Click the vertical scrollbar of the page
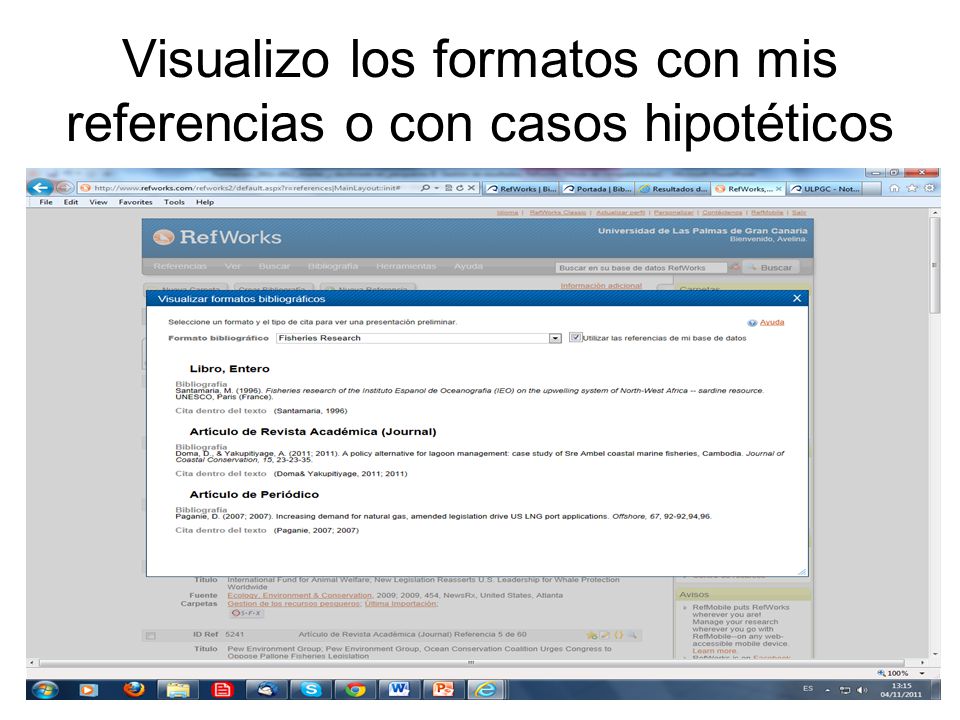The height and width of the screenshot is (720, 960). 934,266
